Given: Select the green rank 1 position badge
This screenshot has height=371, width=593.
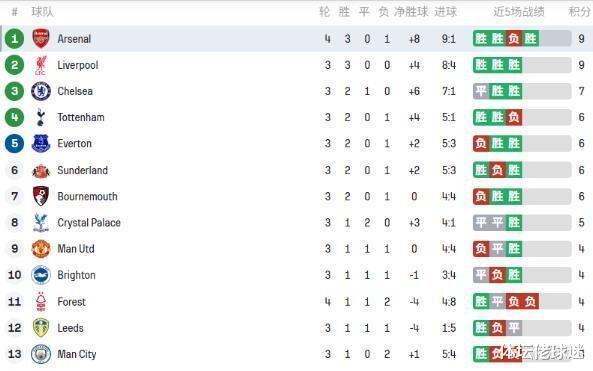Looking at the screenshot, I should tap(14, 39).
